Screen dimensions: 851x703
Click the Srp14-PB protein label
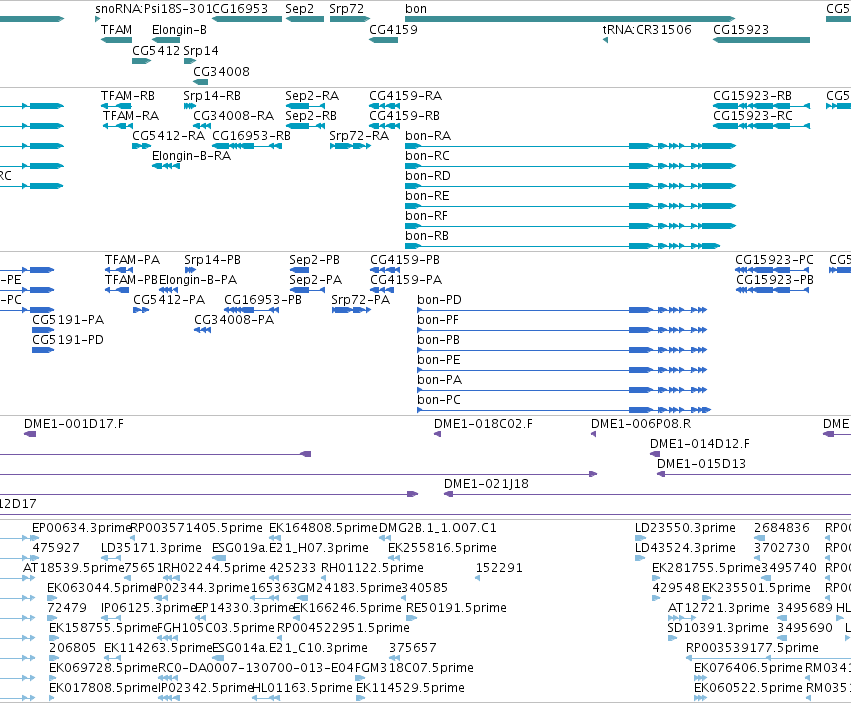pyautogui.click(x=213, y=261)
